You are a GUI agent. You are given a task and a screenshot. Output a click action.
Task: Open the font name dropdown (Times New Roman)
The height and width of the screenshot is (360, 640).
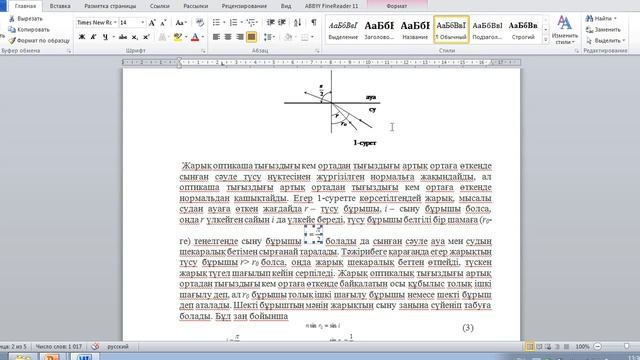click(x=115, y=22)
